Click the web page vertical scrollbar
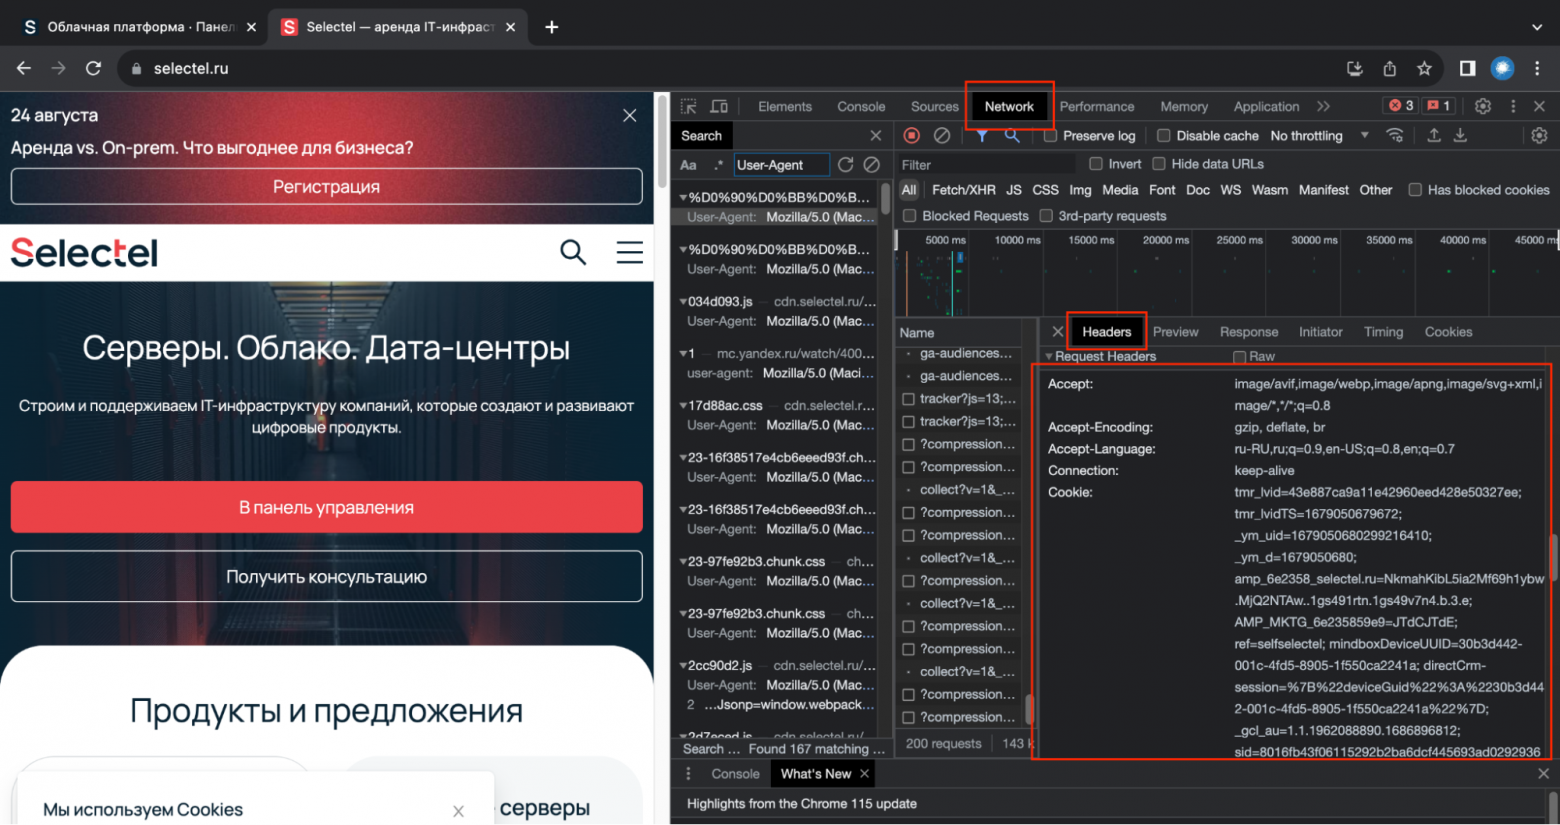The height and width of the screenshot is (825, 1560). point(660,143)
